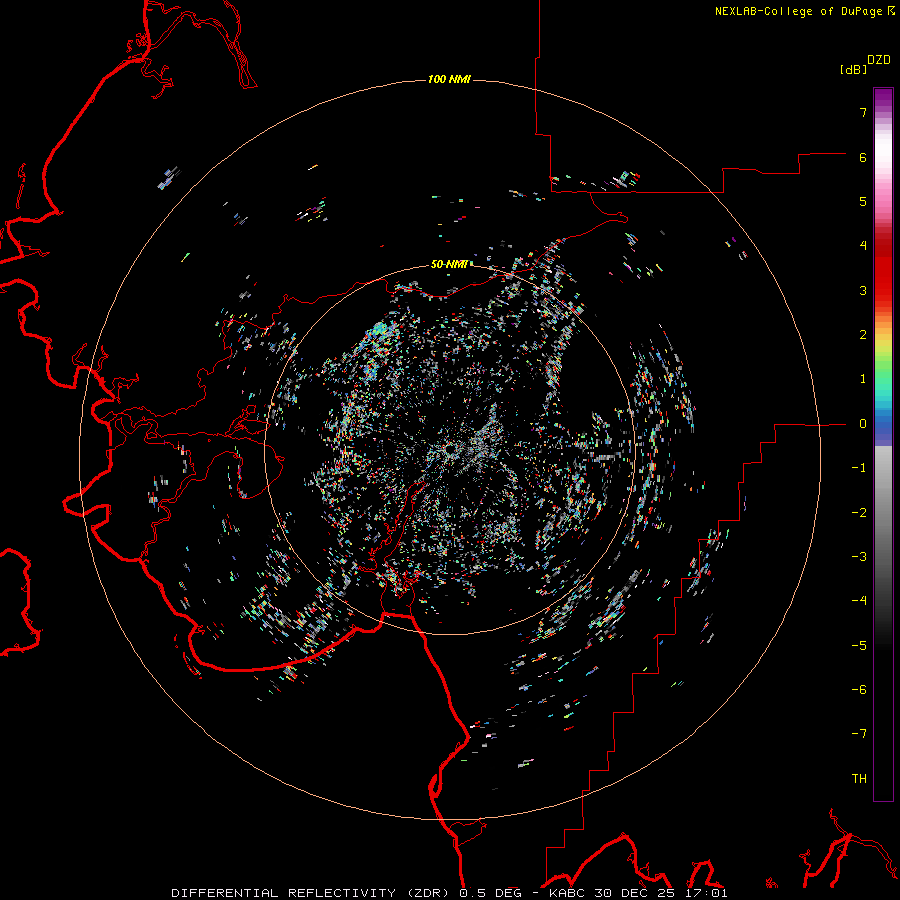Click the 50 NMI range ring label

(x=449, y=264)
